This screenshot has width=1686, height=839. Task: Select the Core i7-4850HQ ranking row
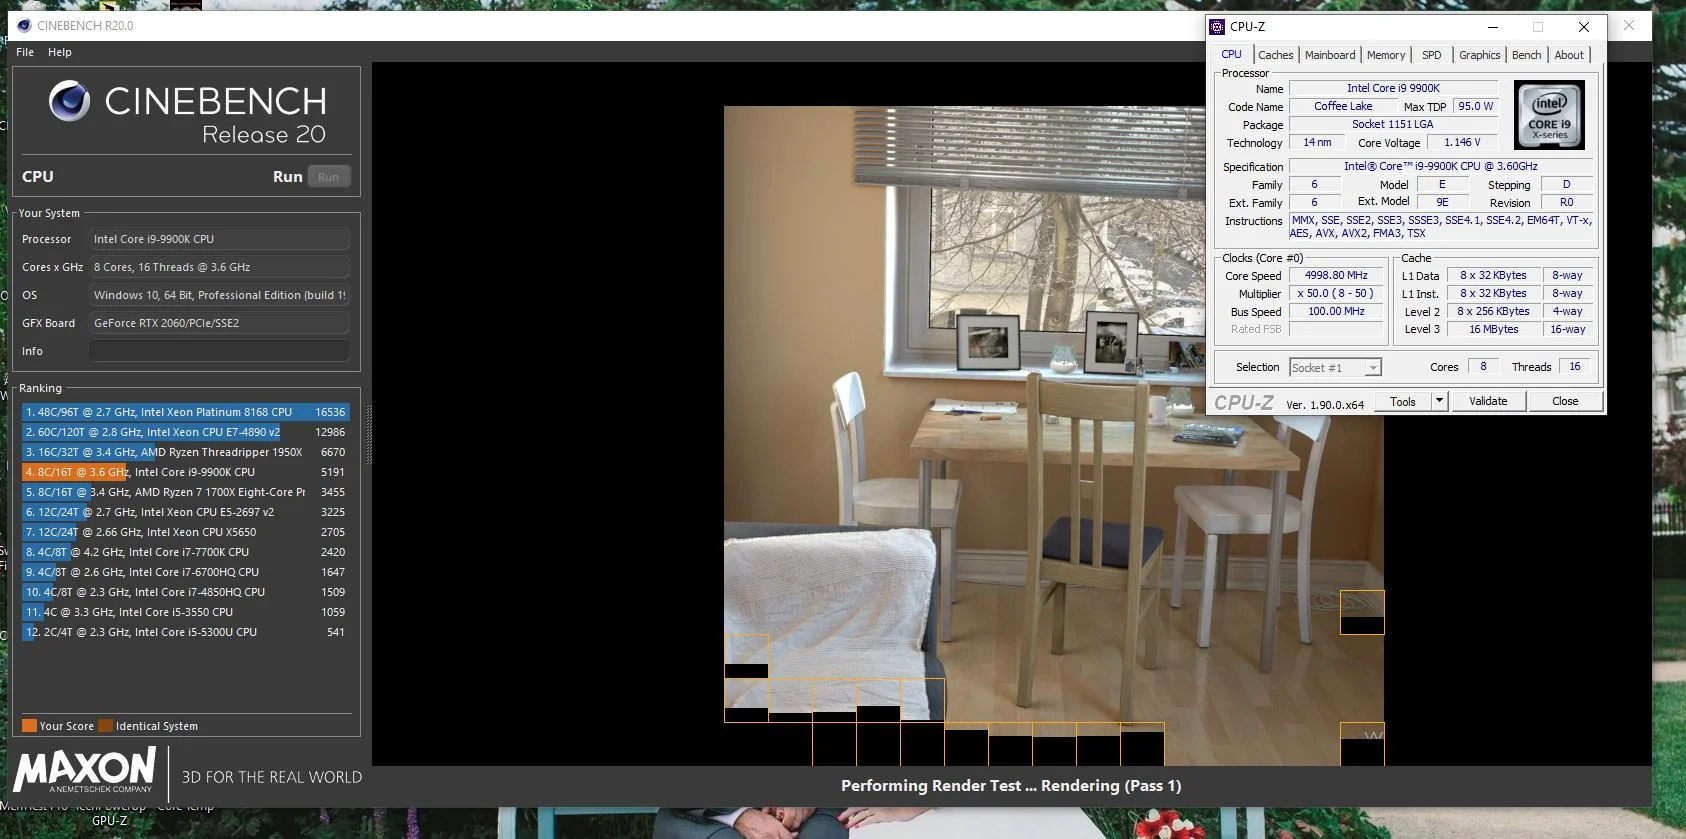185,592
